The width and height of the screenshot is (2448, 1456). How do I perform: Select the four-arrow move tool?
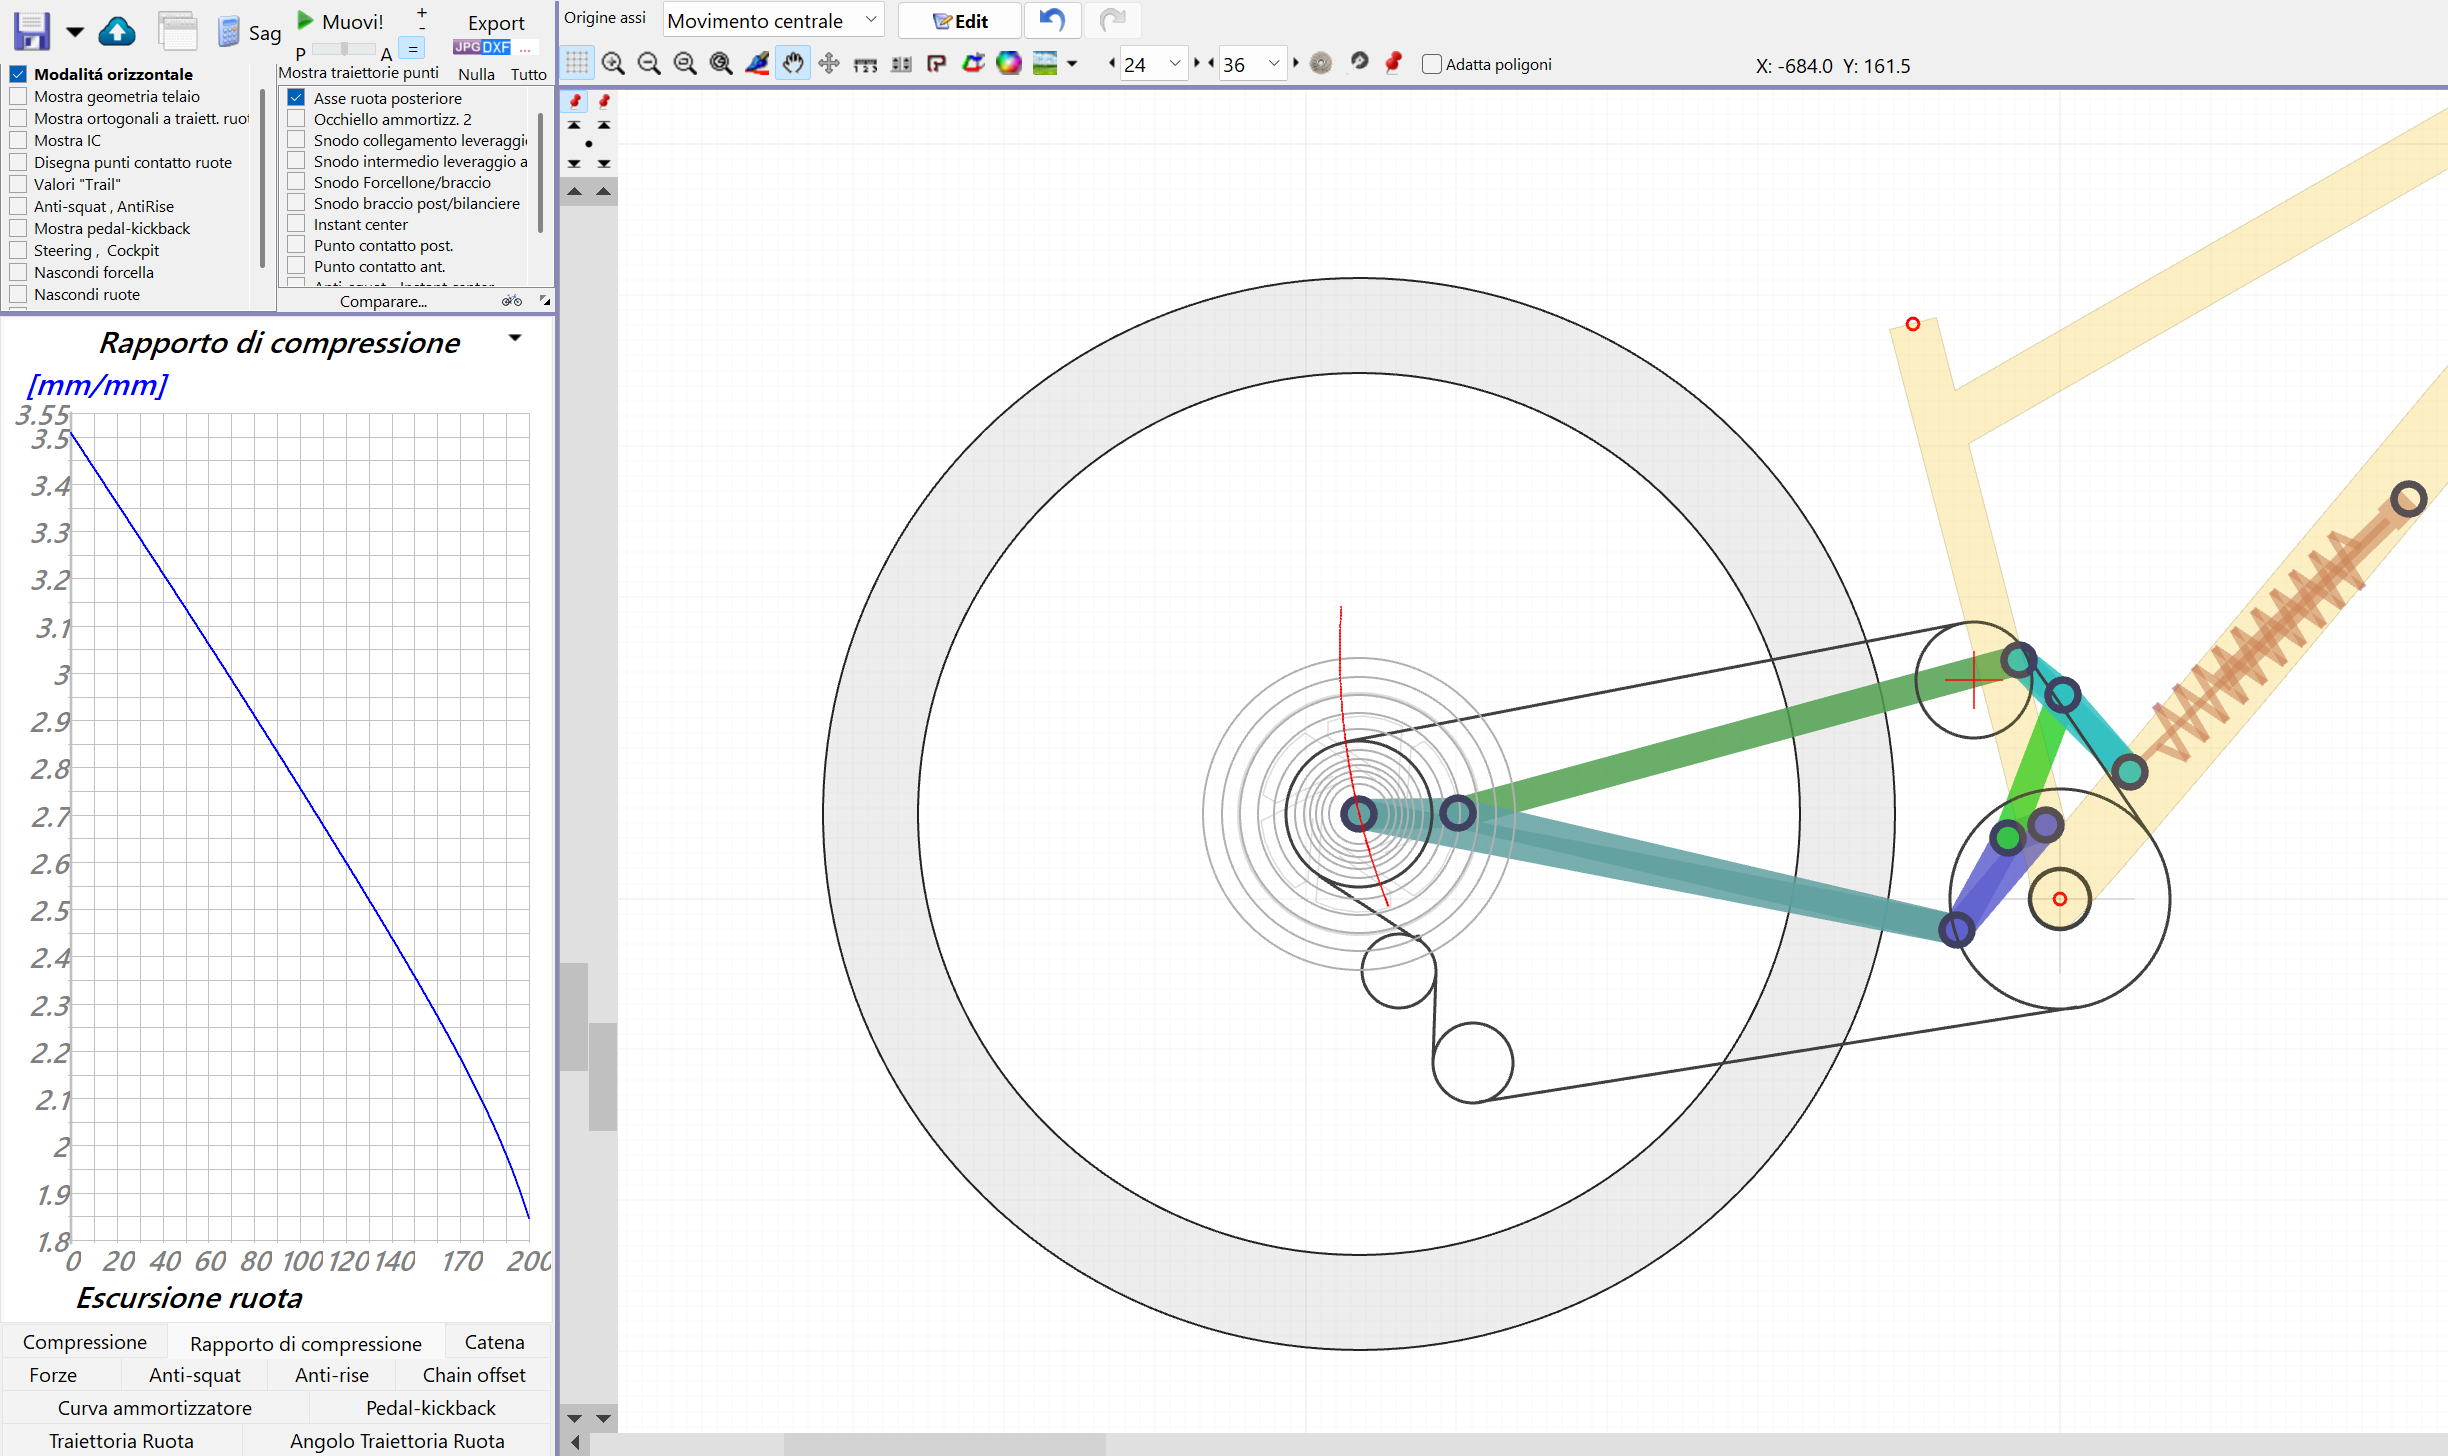pyautogui.click(x=829, y=64)
